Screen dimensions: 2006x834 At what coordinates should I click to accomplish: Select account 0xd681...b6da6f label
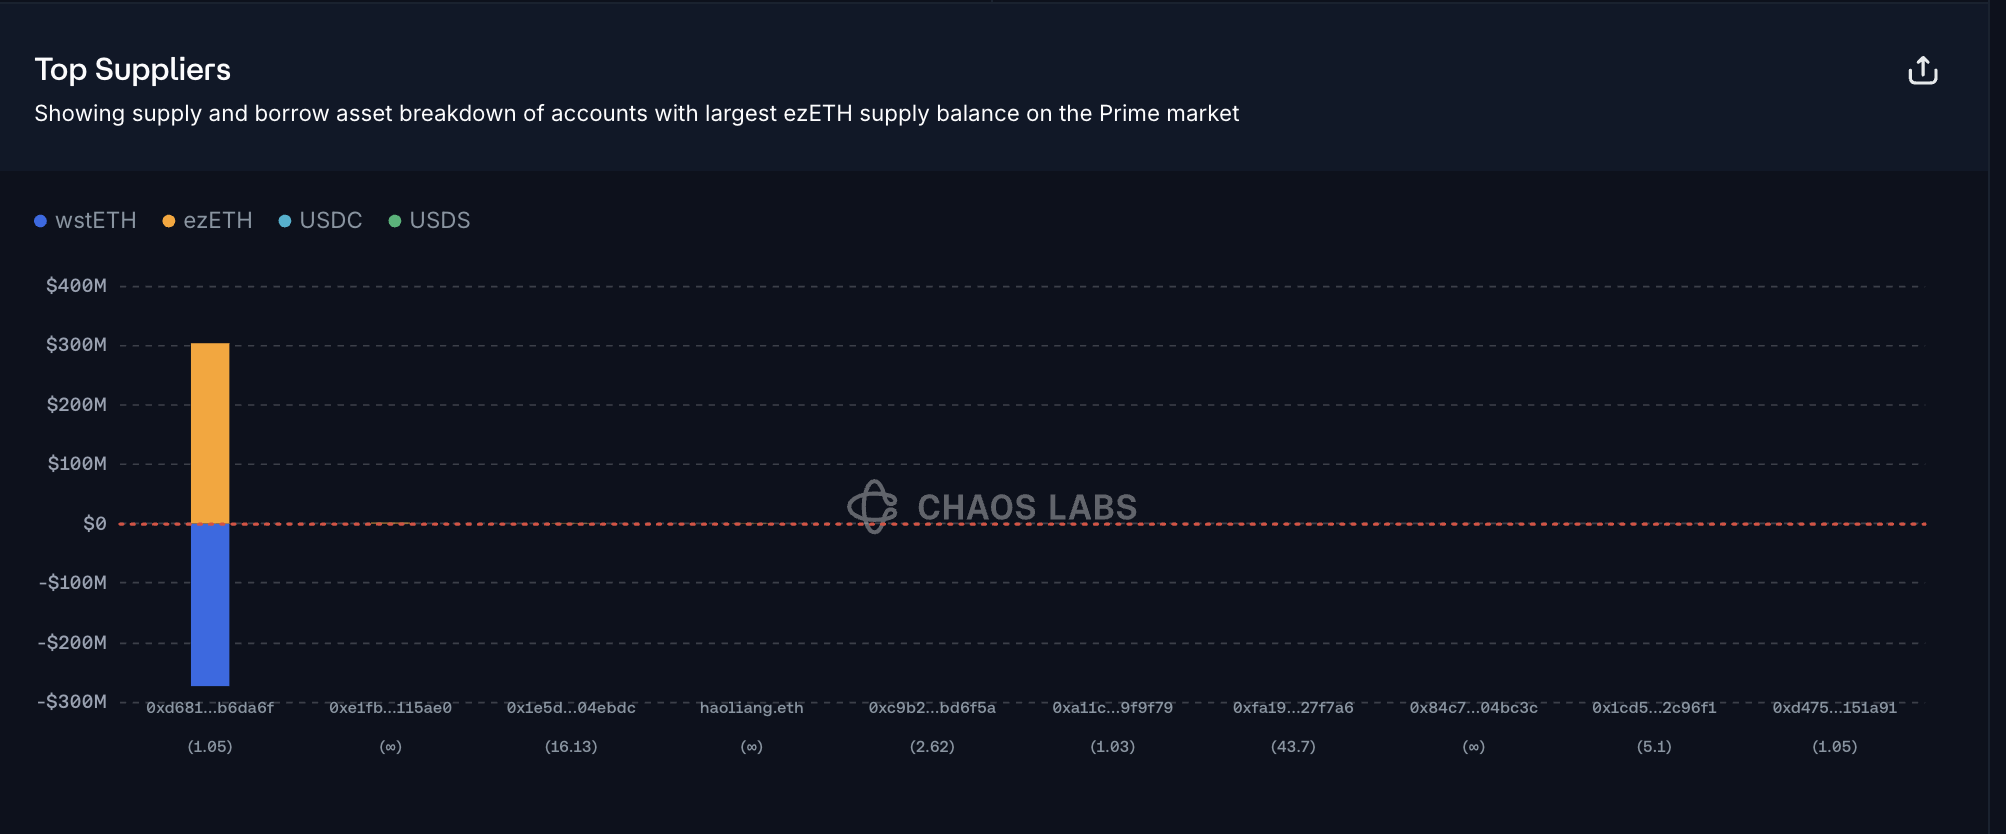pyautogui.click(x=210, y=708)
